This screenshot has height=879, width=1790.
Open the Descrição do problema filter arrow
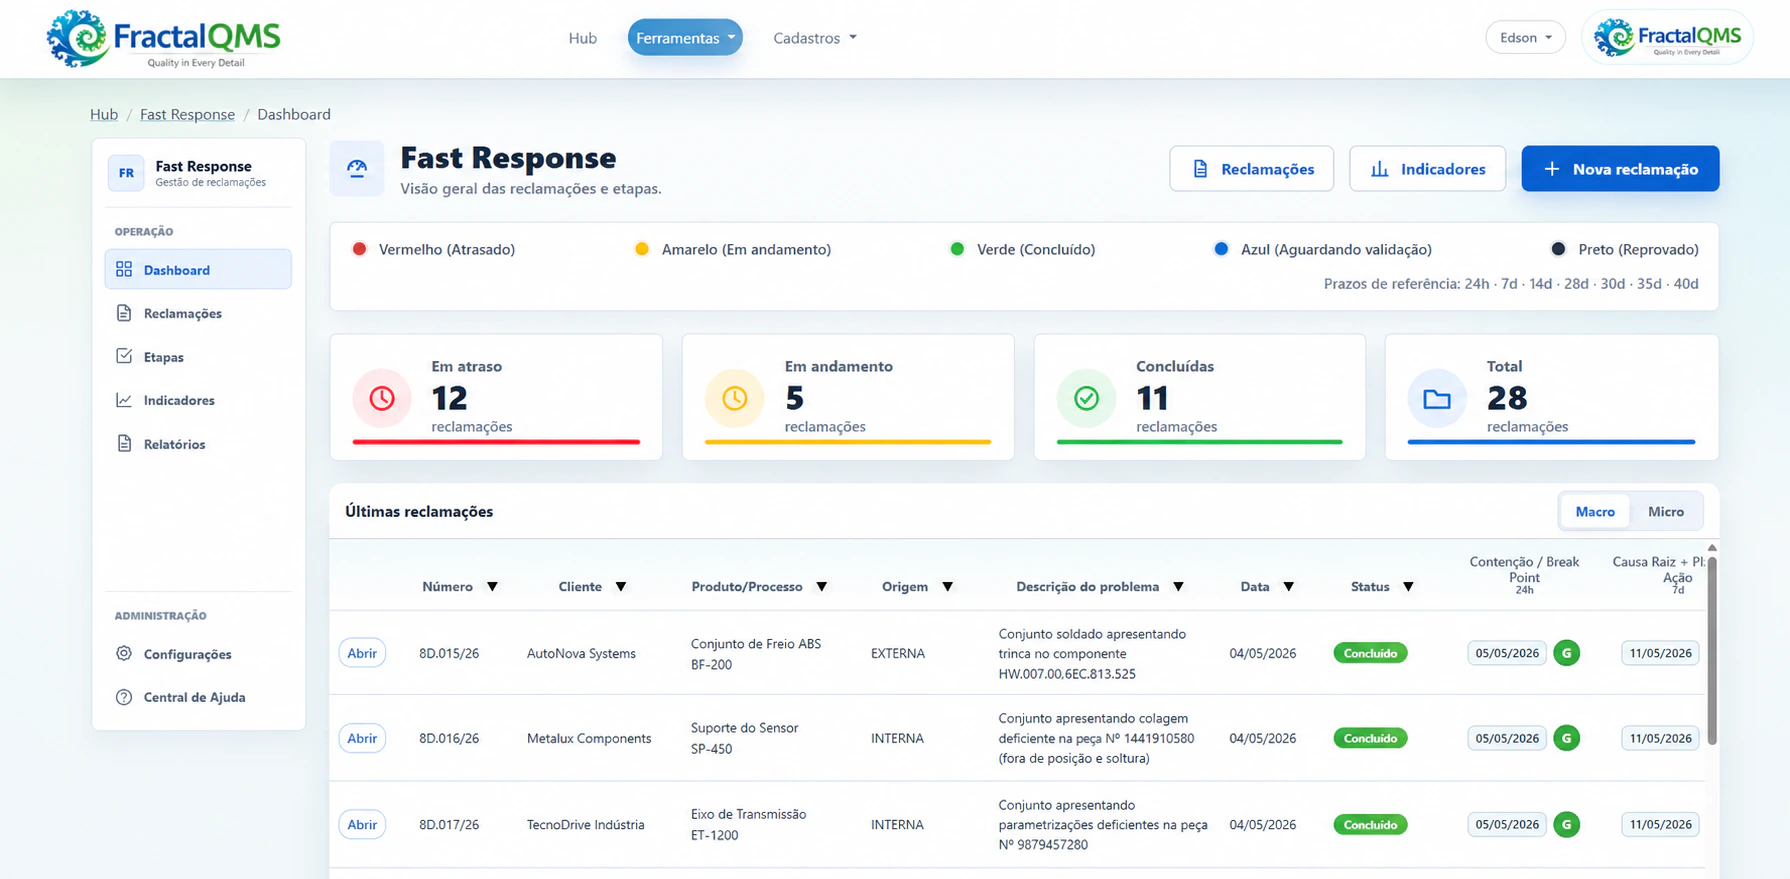coord(1179,587)
